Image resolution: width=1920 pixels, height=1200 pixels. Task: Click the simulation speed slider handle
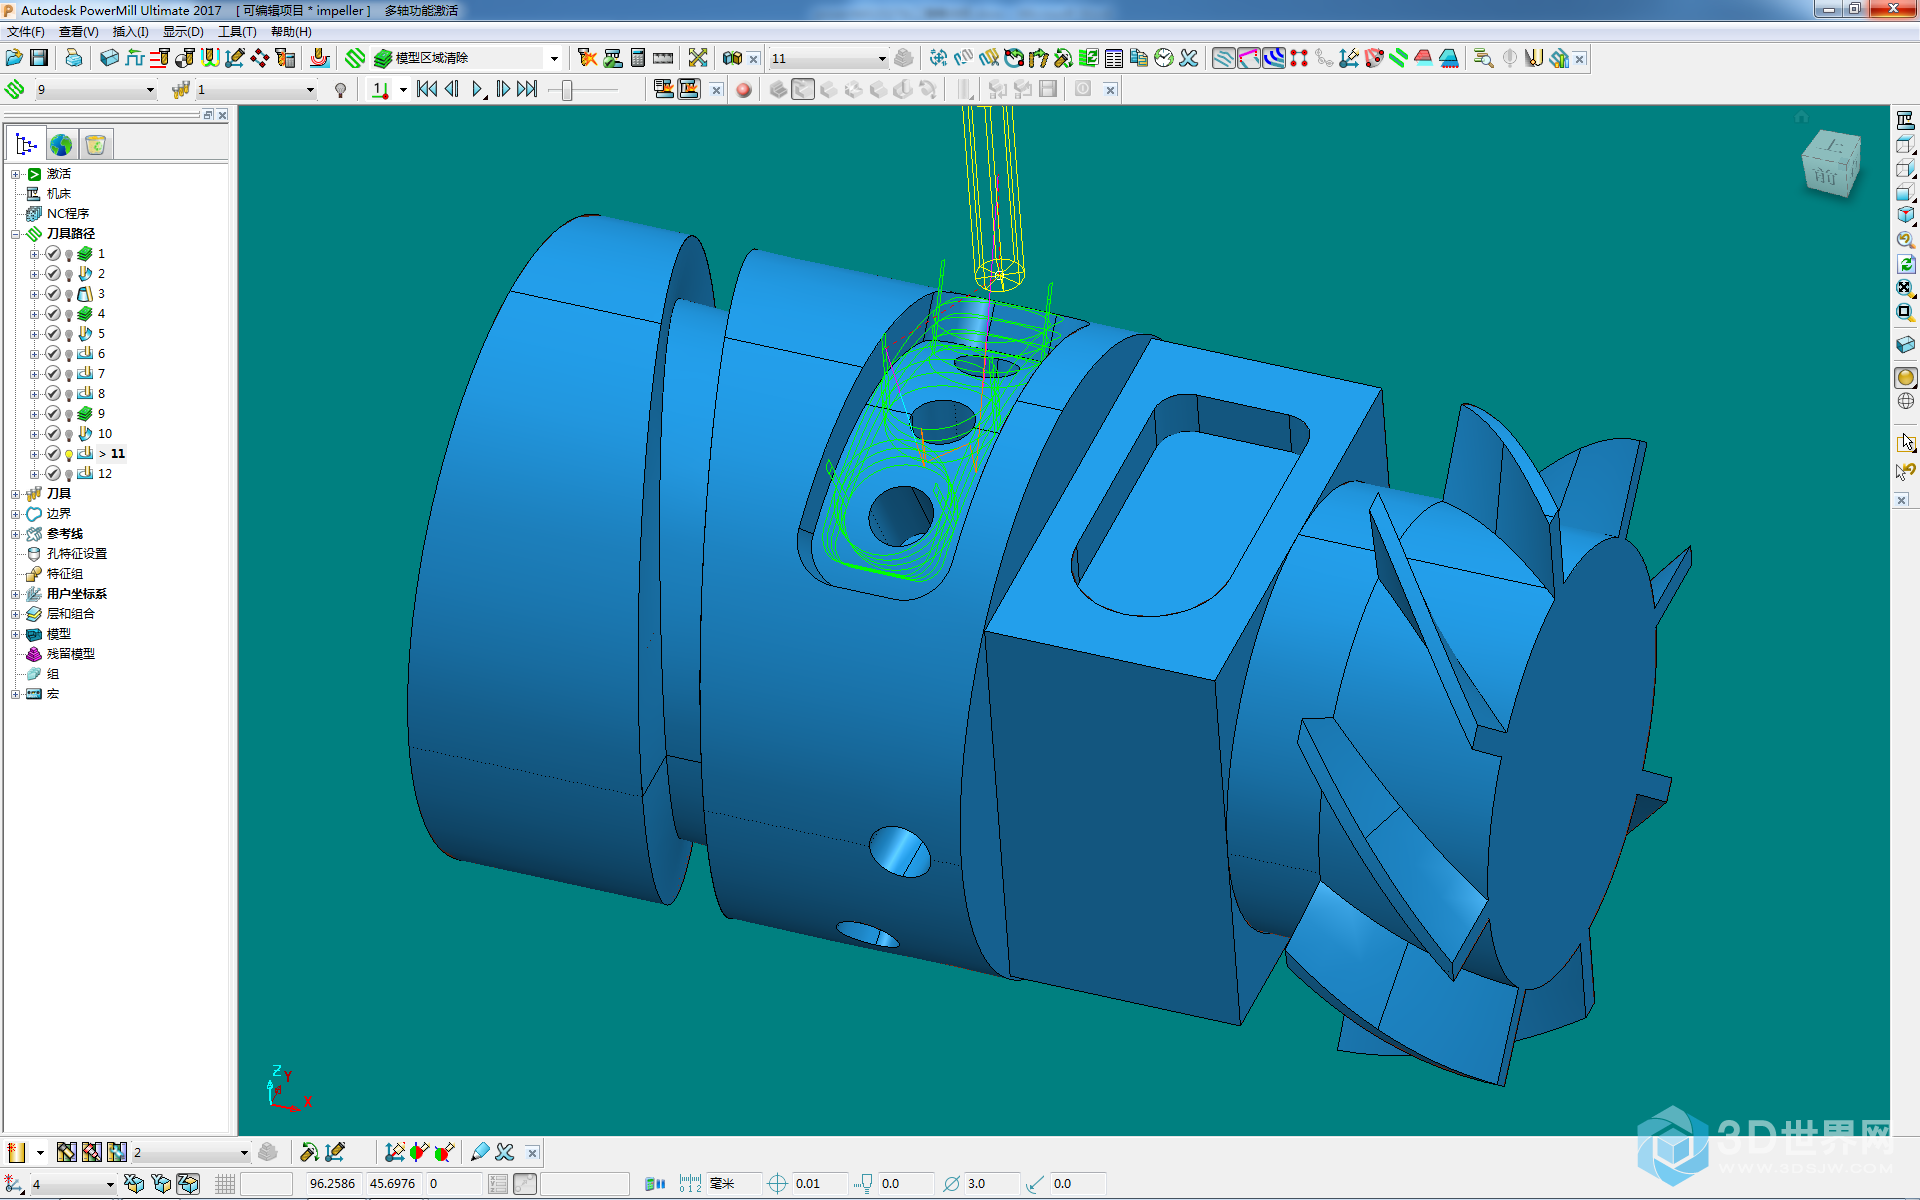point(567,90)
